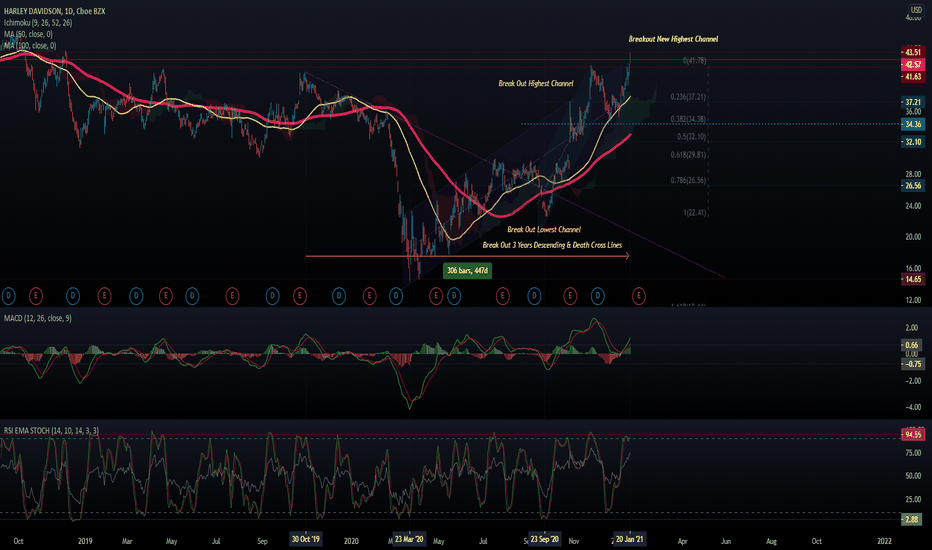
Task: Click the 37.21 price axis label
Action: pyautogui.click(x=912, y=102)
